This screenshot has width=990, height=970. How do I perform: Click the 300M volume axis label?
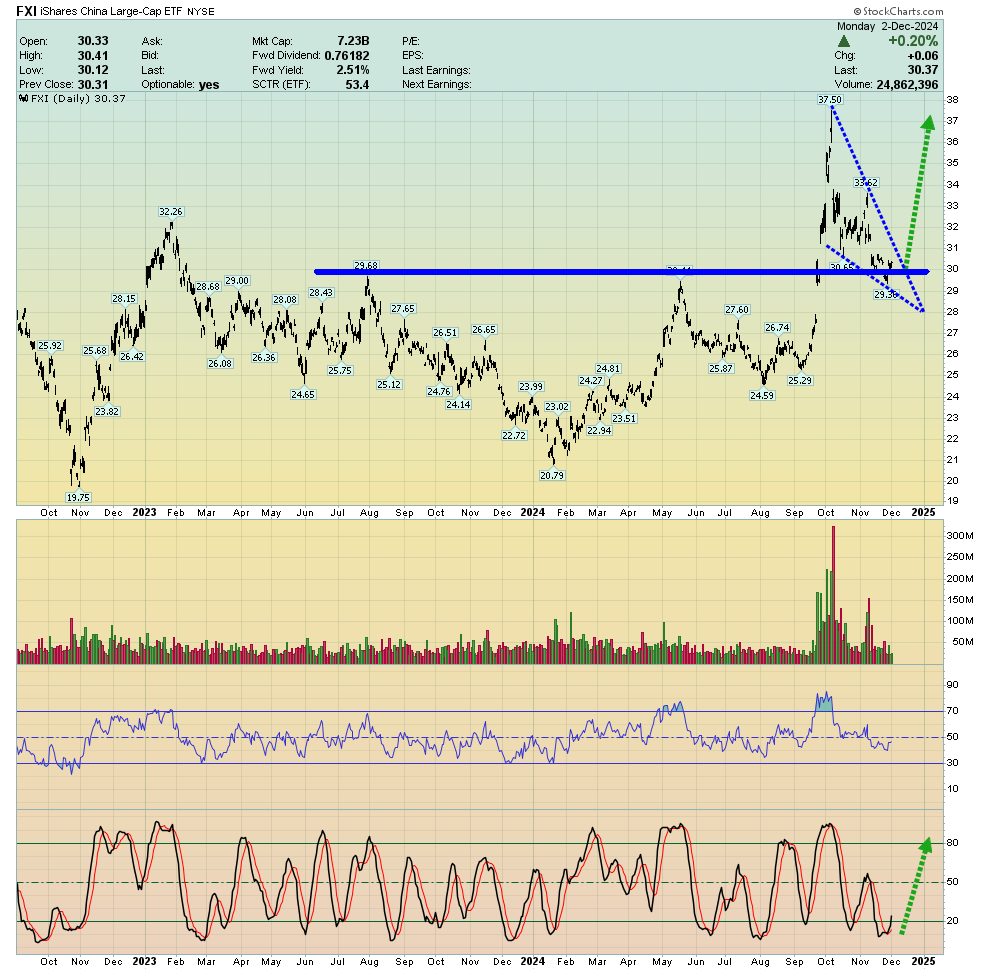pyautogui.click(x=960, y=536)
